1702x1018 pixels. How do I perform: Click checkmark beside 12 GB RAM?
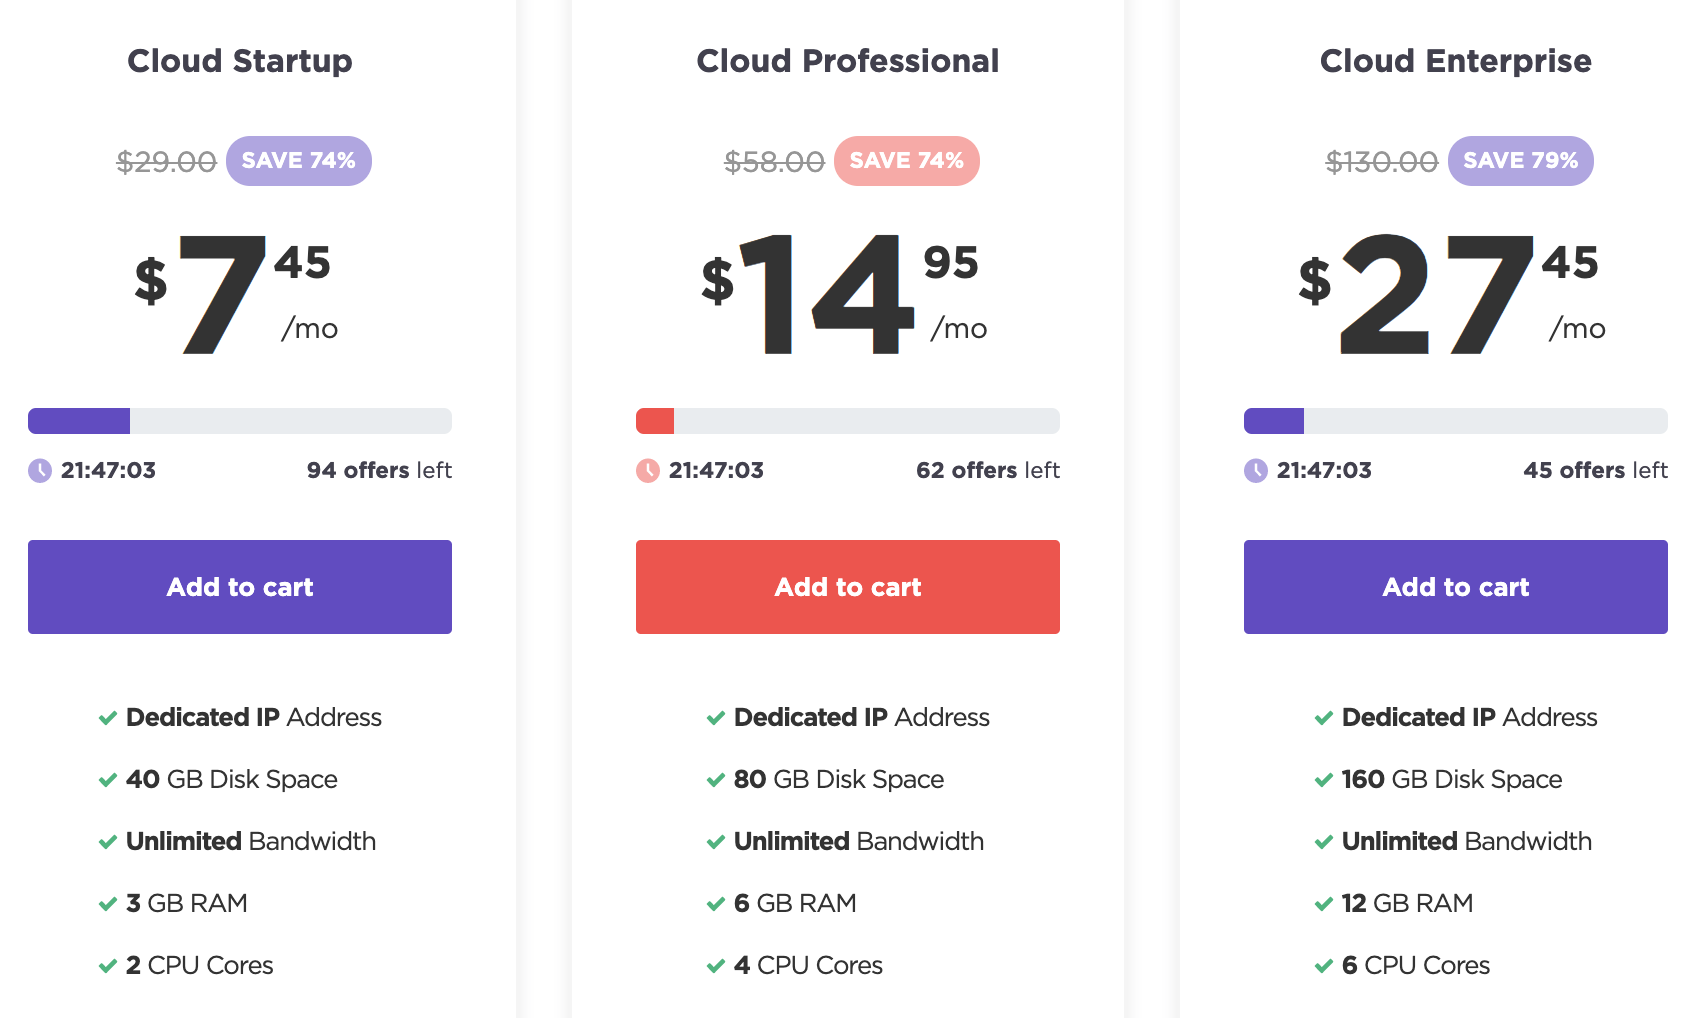(x=1324, y=904)
